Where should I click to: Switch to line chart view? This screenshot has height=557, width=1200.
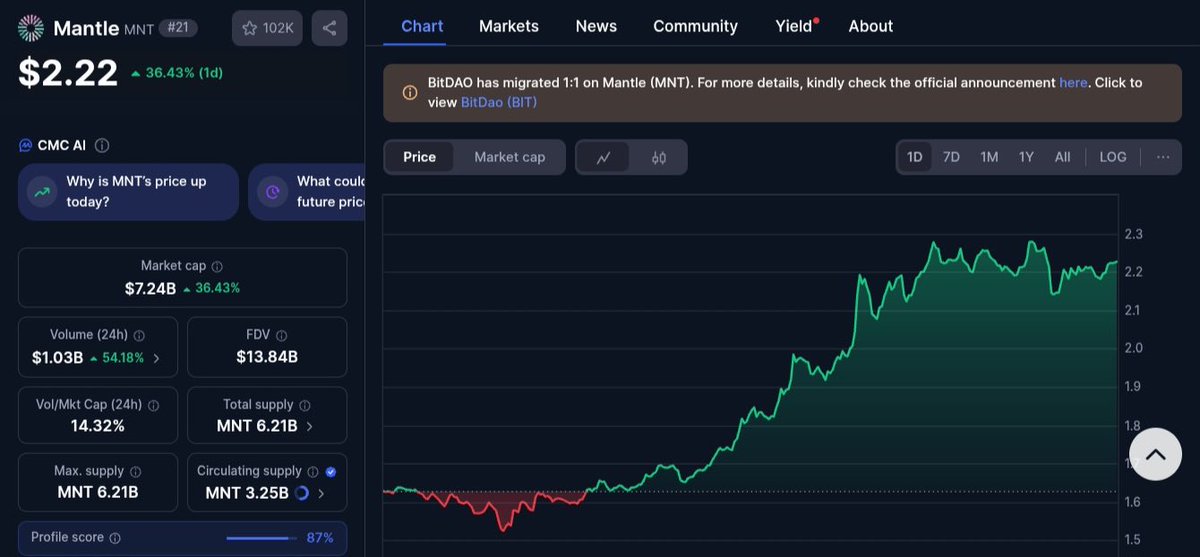(603, 157)
